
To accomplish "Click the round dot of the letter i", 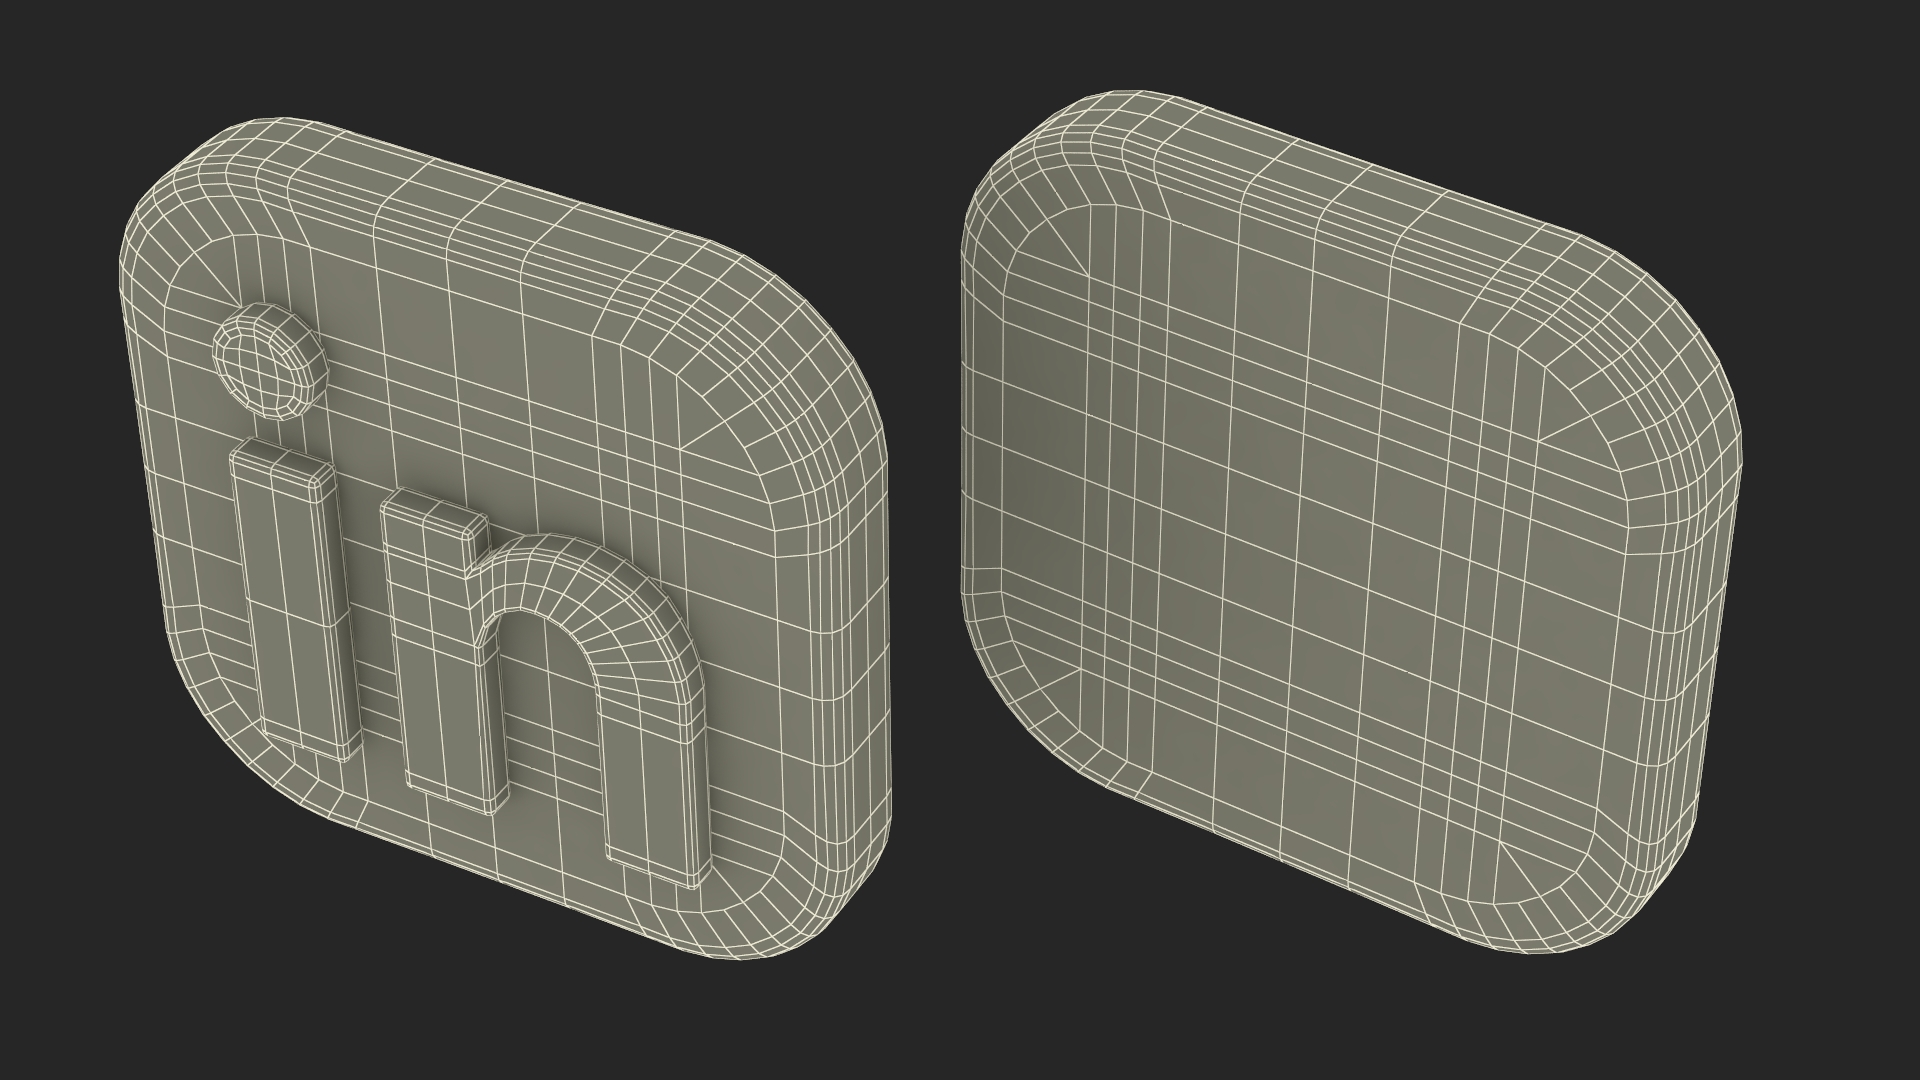I will (x=270, y=361).
